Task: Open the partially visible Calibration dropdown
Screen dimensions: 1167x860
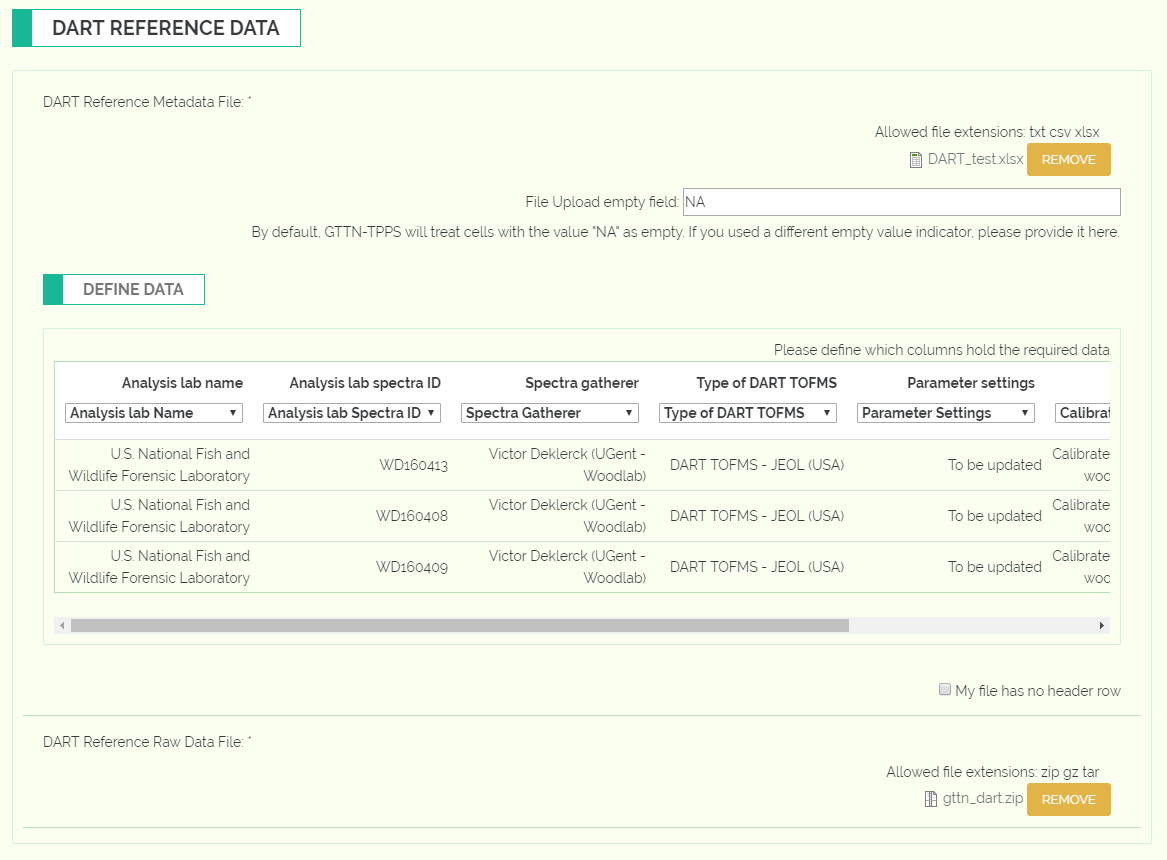Action: [x=1083, y=413]
